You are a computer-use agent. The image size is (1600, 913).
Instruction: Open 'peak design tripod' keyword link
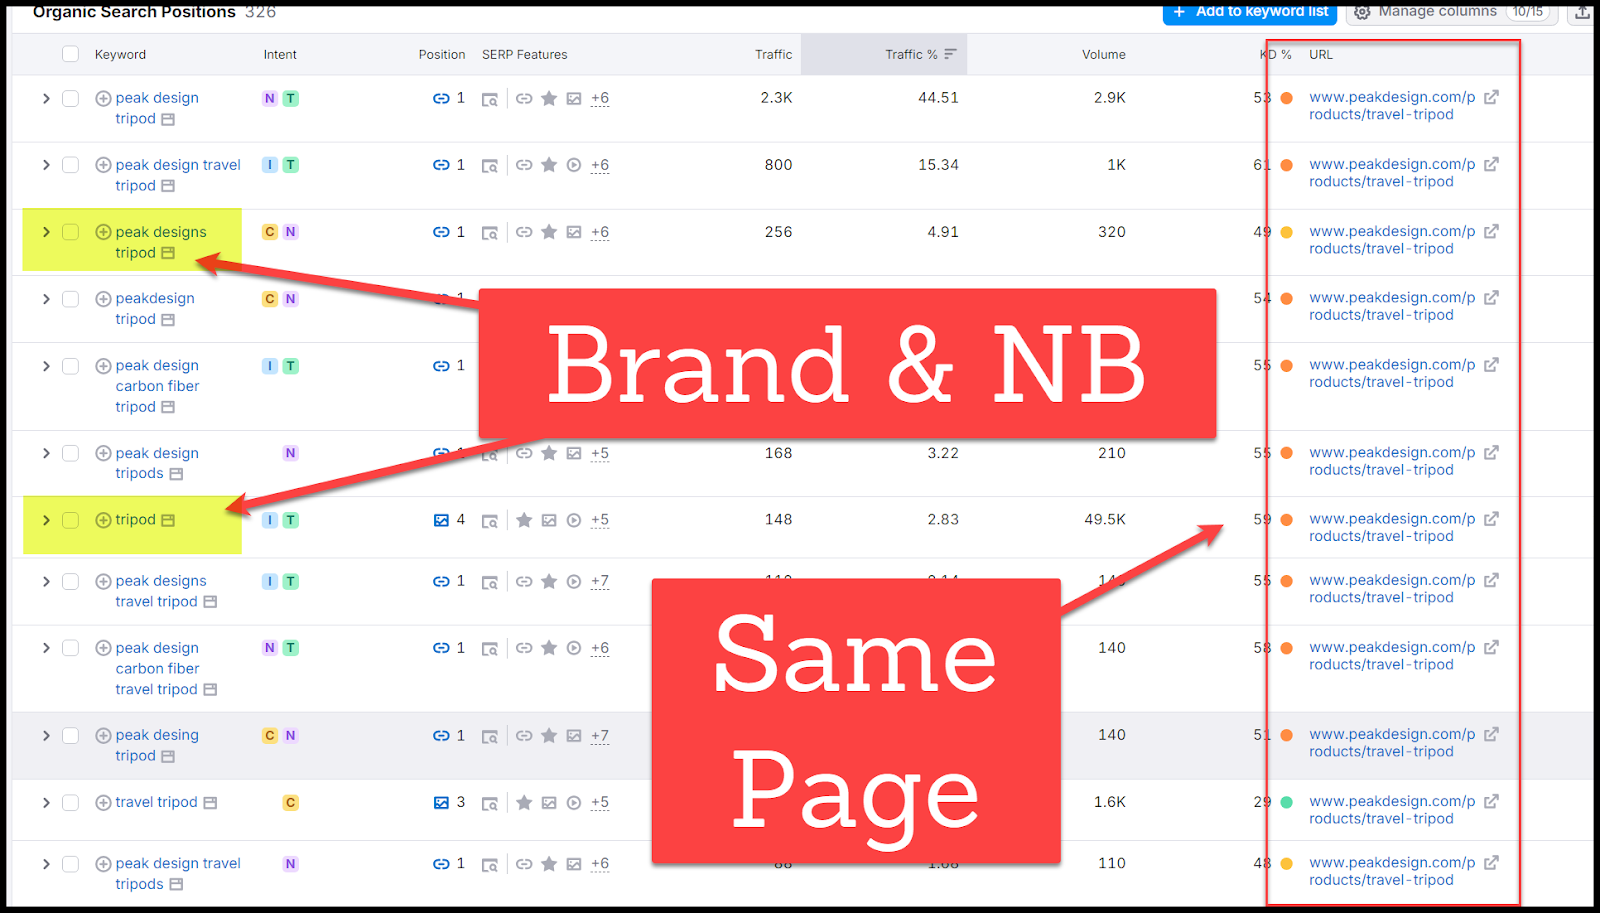tap(156, 108)
